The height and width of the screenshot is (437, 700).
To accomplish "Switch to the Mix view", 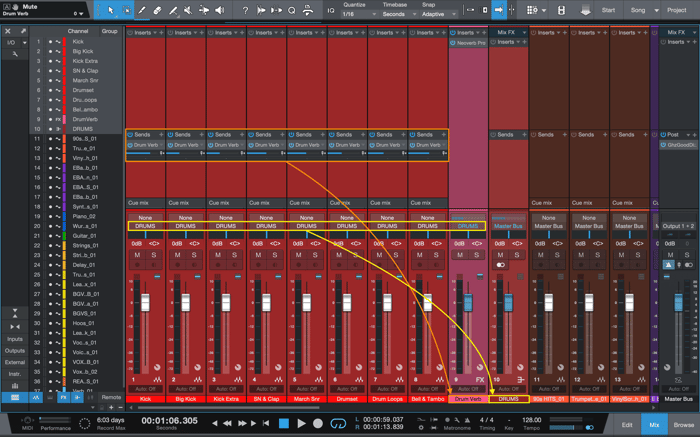I will click(x=654, y=425).
